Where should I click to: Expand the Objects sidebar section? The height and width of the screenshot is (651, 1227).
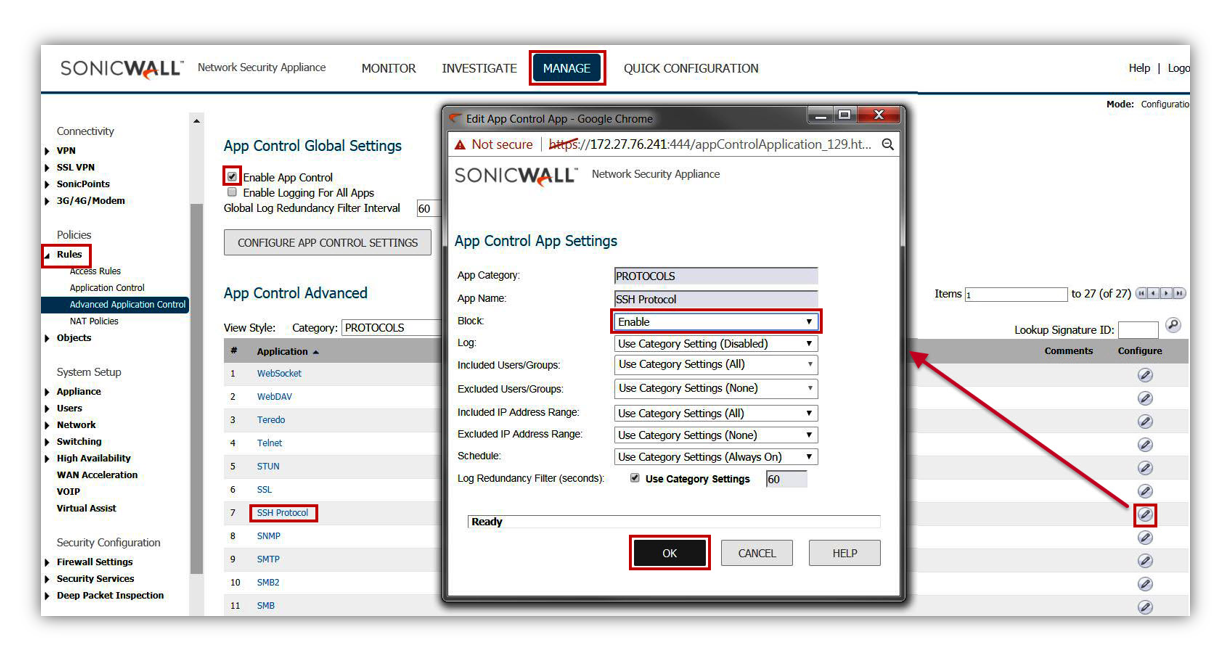(x=47, y=339)
